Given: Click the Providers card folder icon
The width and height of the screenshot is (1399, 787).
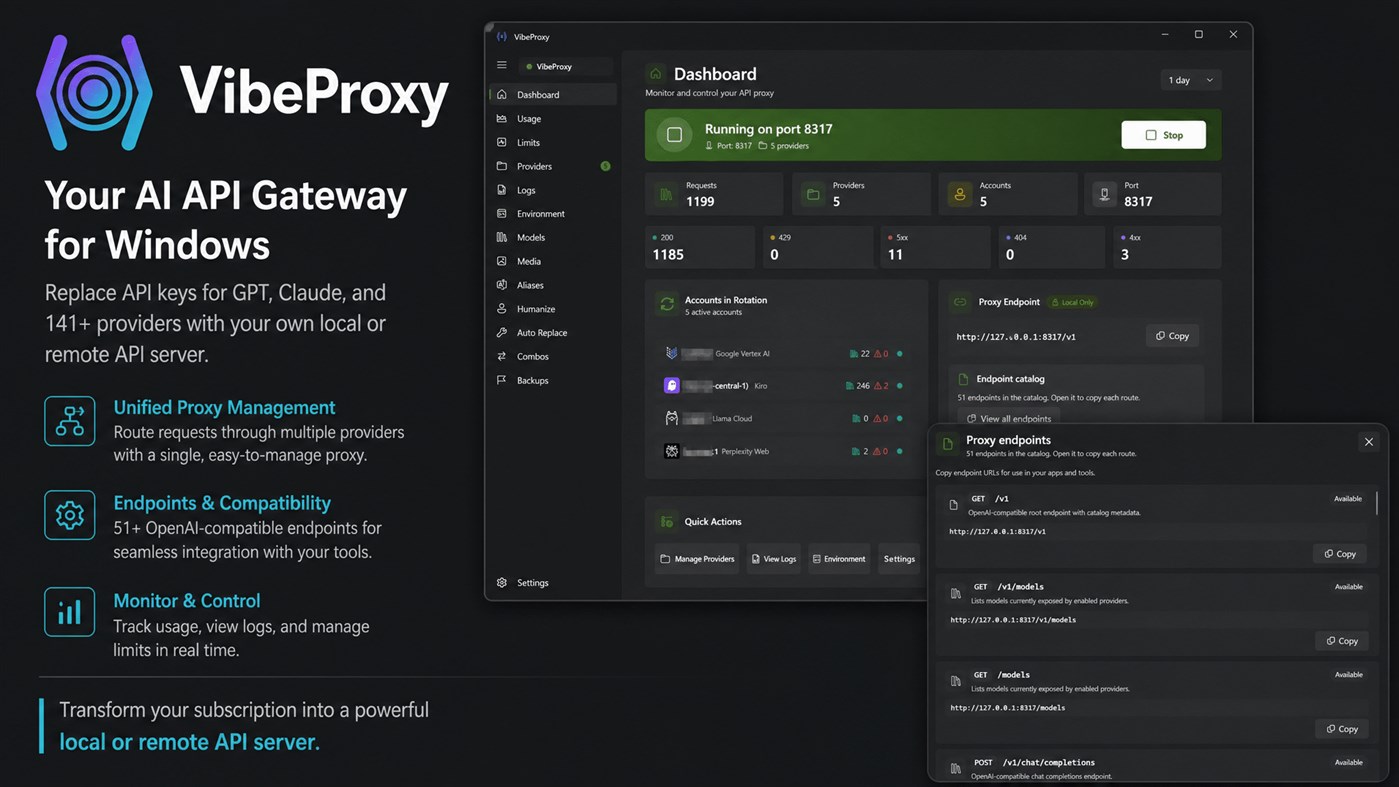Looking at the screenshot, I should pos(813,194).
